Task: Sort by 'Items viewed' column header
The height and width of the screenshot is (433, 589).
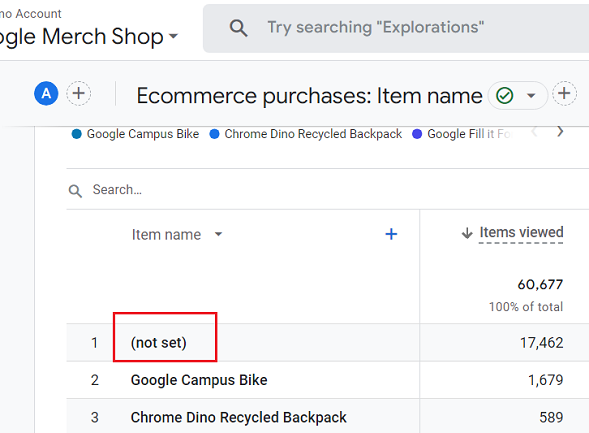Action: [521, 232]
